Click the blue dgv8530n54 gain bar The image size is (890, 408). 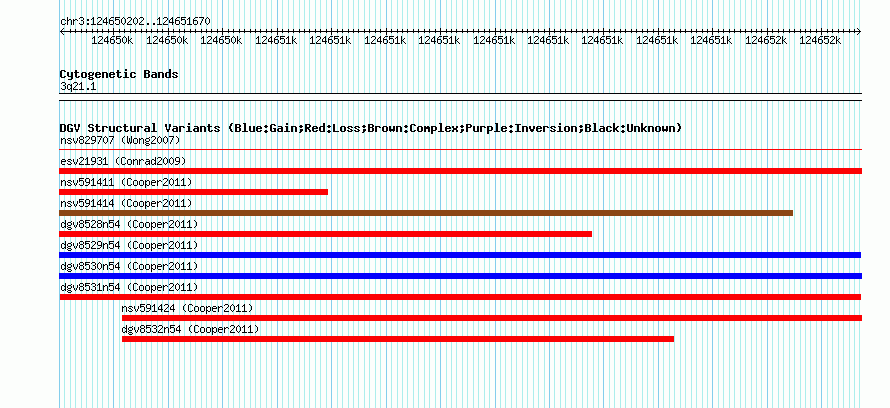[x=460, y=276]
